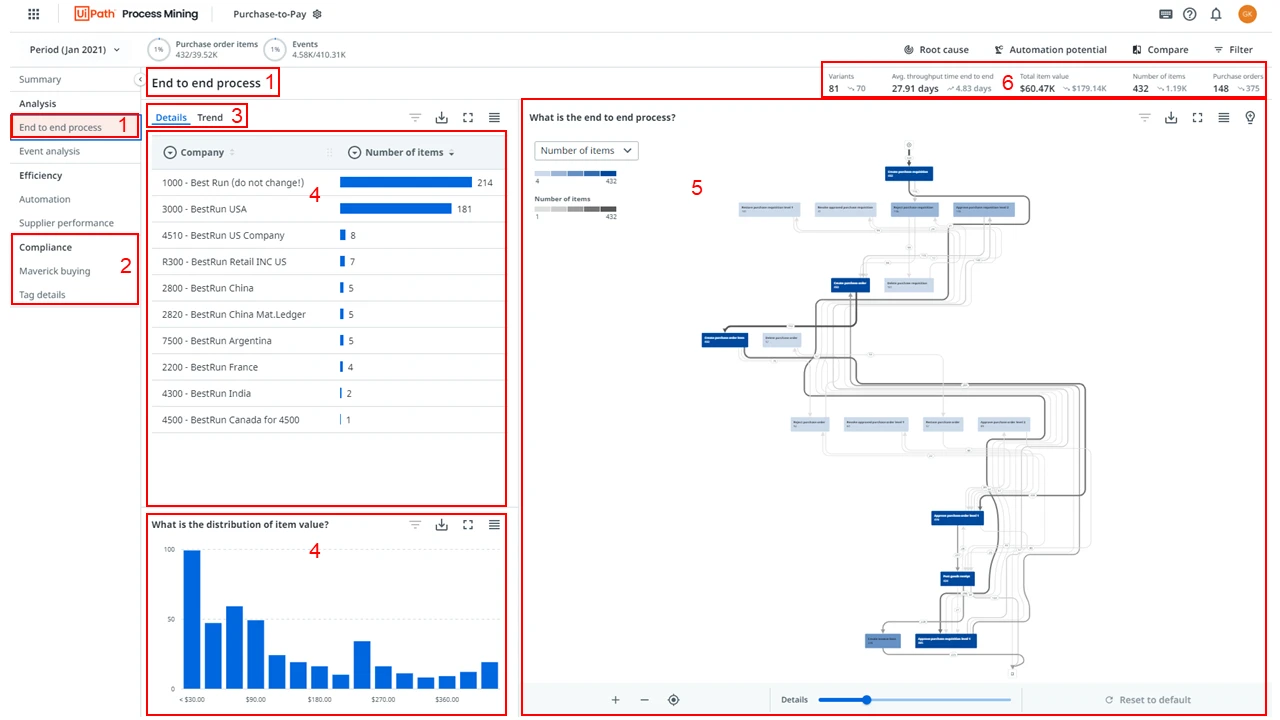Open the GK user avatar menu
Viewport: 1280px width, 720px height.
(x=1247, y=14)
